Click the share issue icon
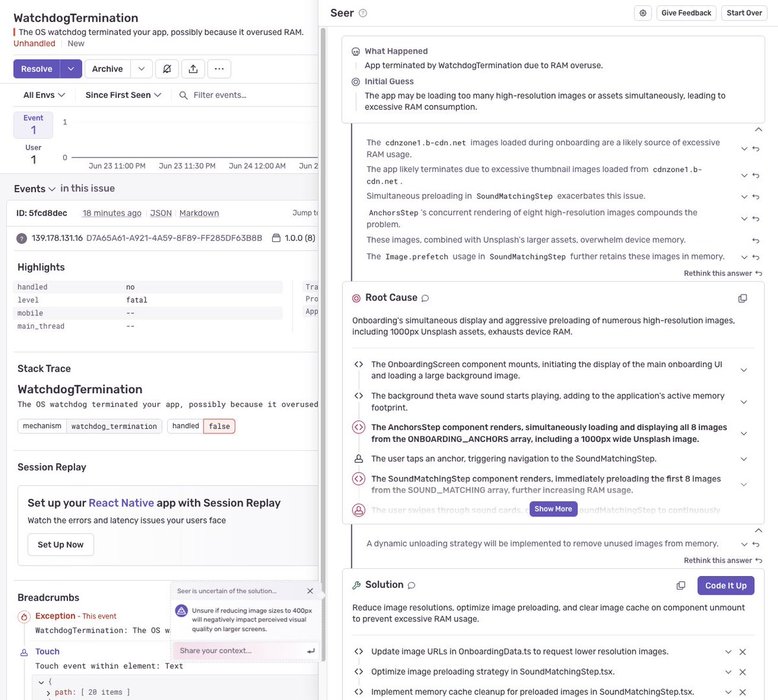The height and width of the screenshot is (700, 778). tap(193, 69)
